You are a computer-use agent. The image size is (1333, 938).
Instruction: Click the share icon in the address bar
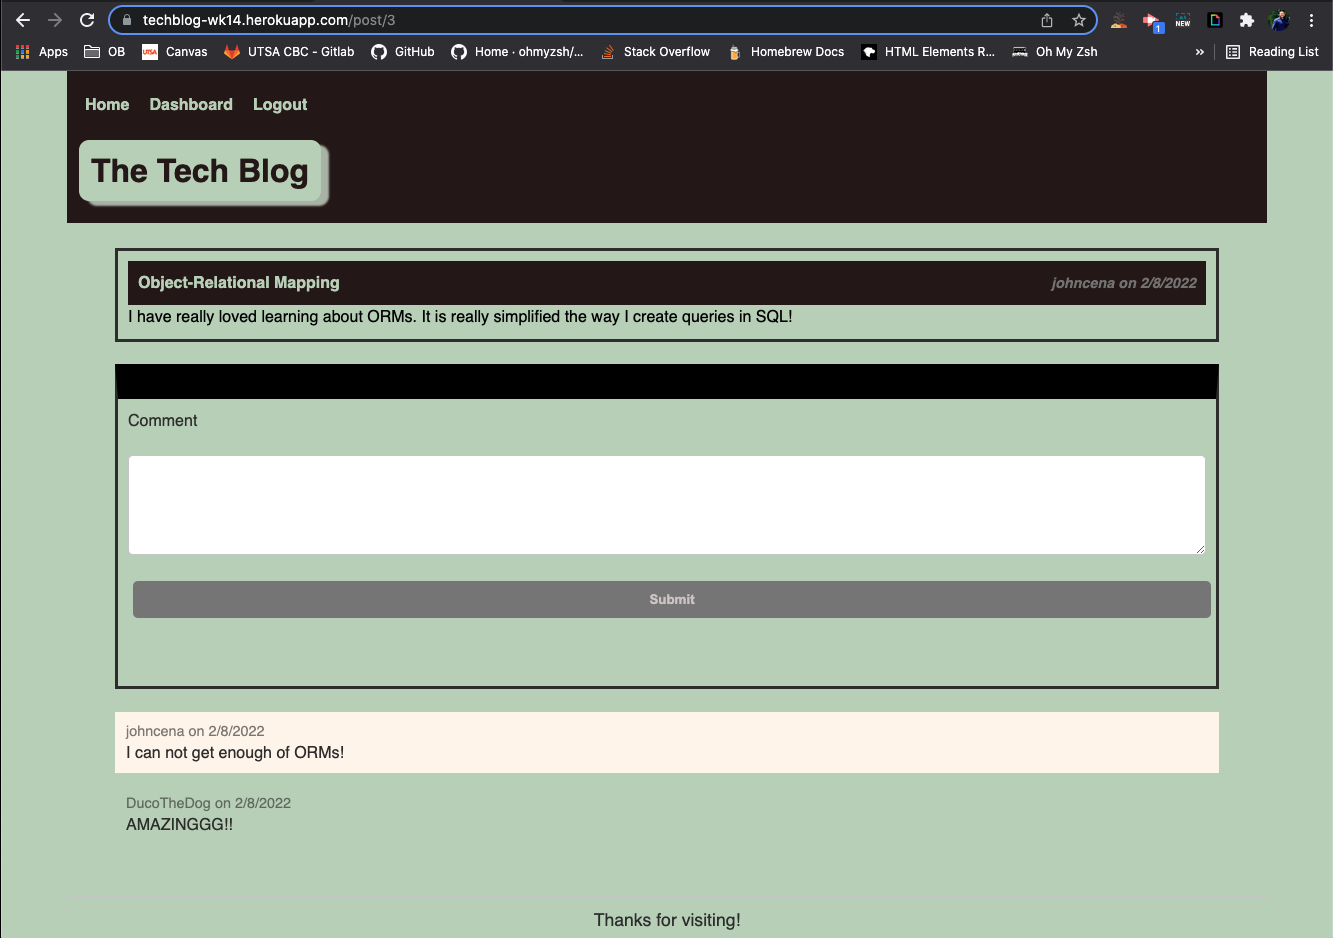coord(1046,19)
